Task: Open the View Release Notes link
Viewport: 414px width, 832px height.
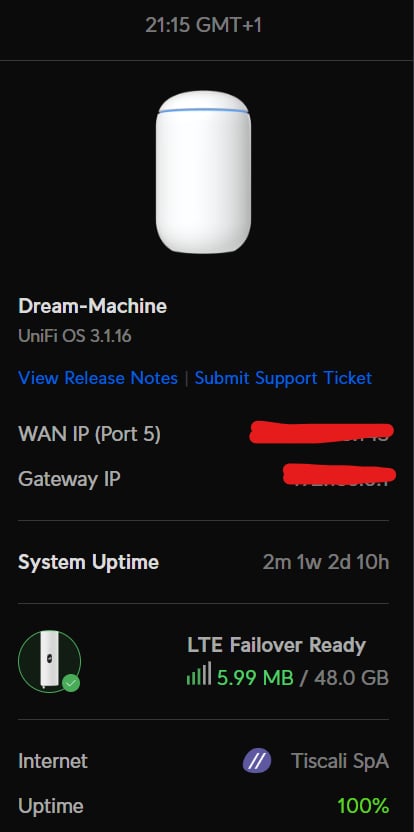Action: (x=98, y=378)
